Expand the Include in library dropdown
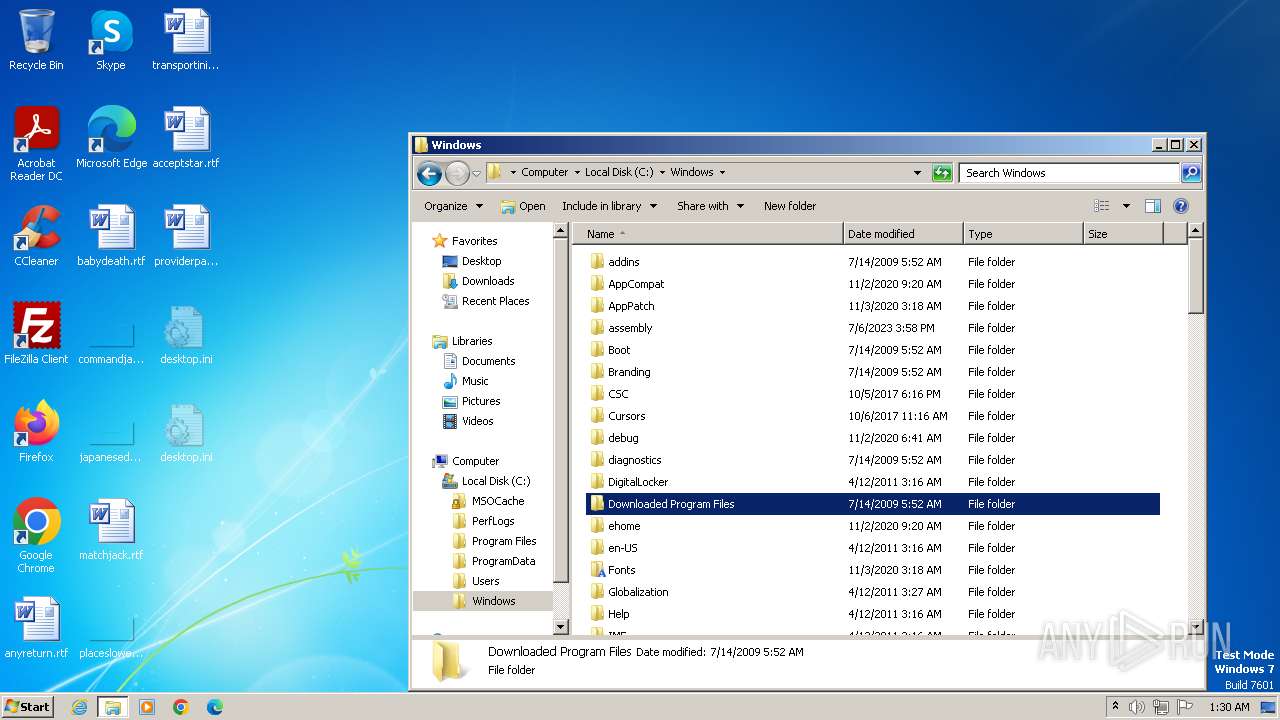The image size is (1280, 720). tap(609, 206)
